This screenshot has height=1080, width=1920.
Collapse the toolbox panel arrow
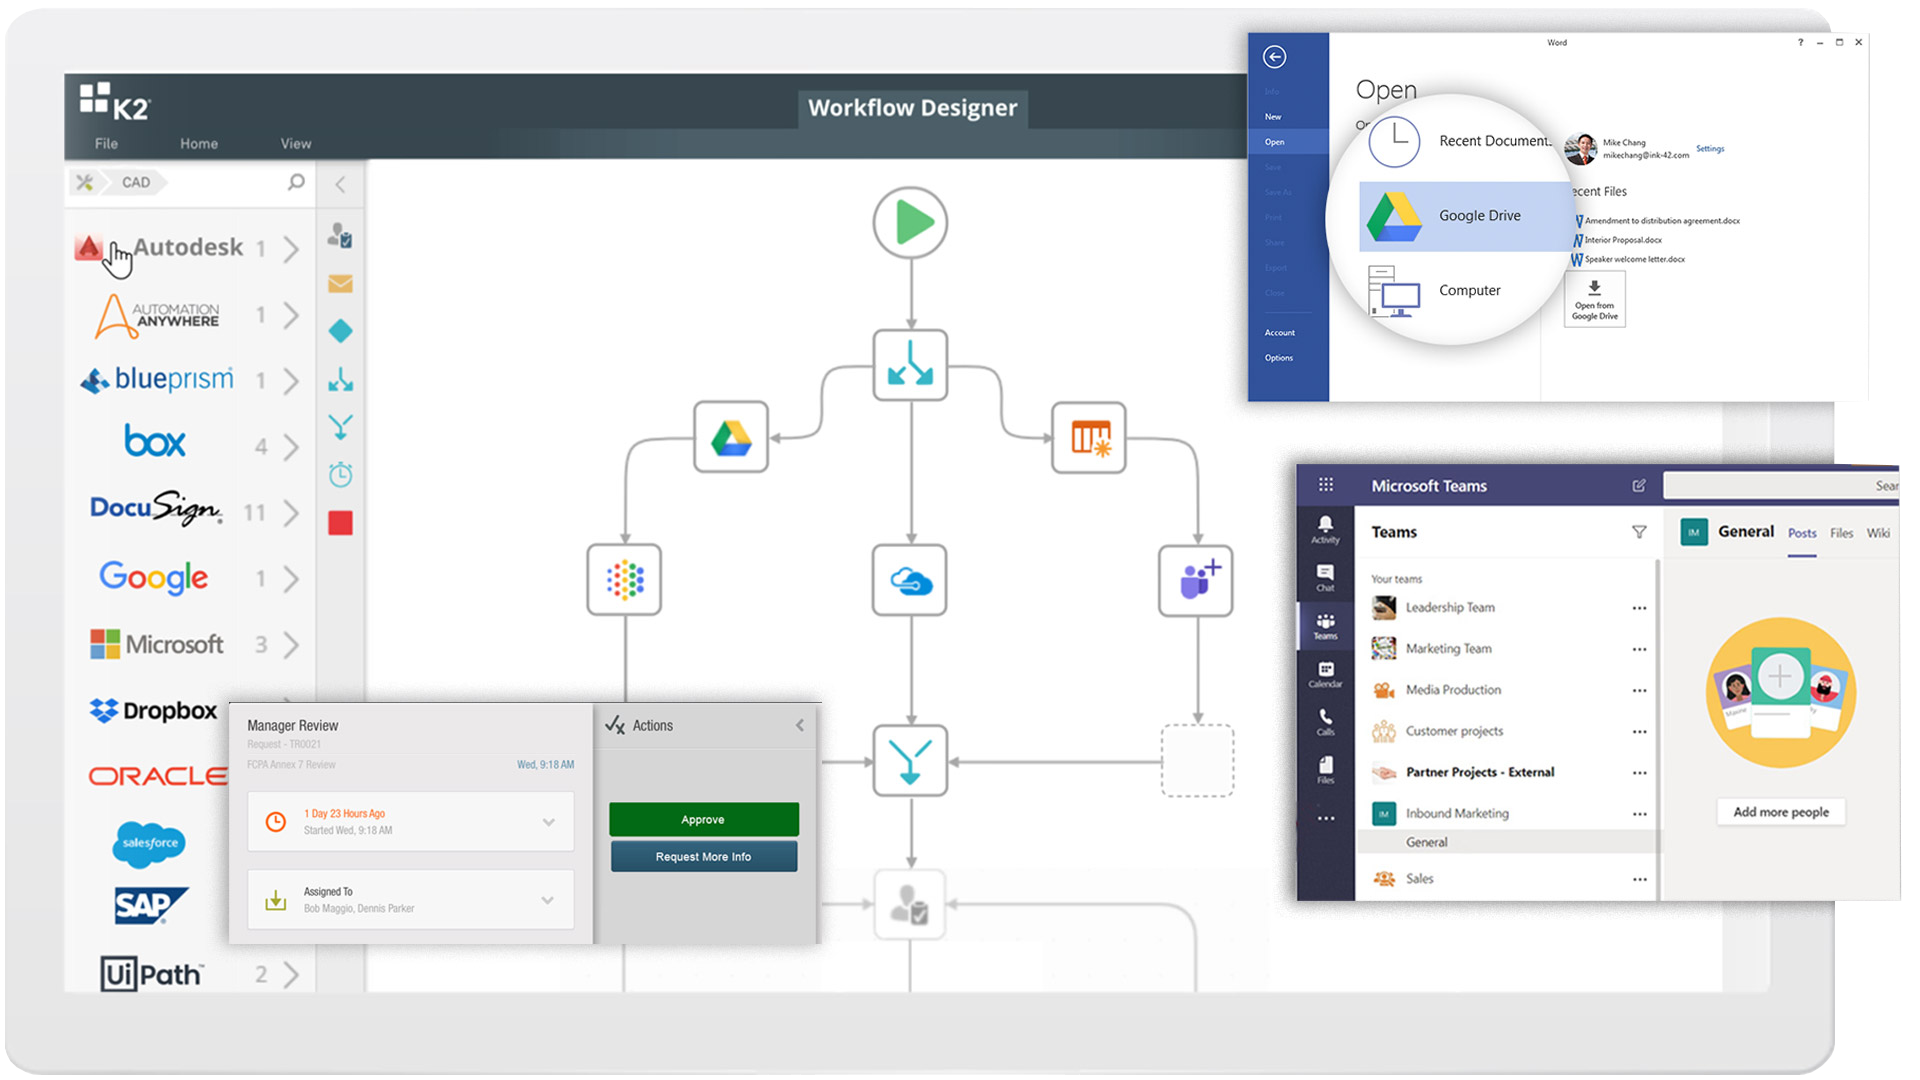point(340,184)
